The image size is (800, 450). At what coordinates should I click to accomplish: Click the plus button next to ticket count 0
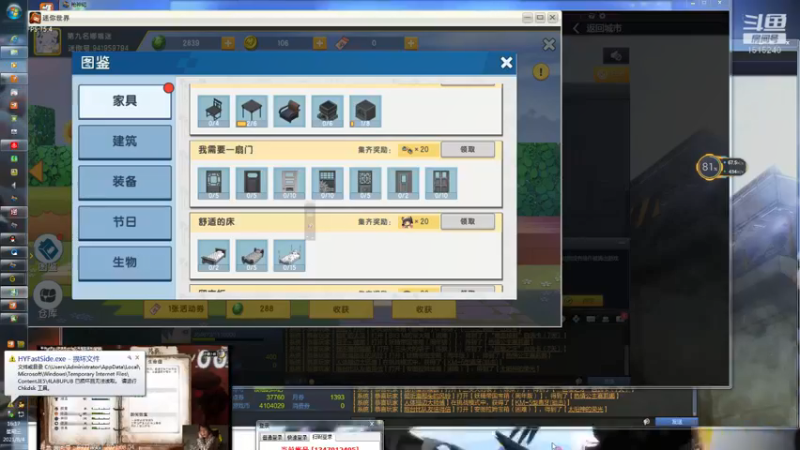click(x=411, y=43)
